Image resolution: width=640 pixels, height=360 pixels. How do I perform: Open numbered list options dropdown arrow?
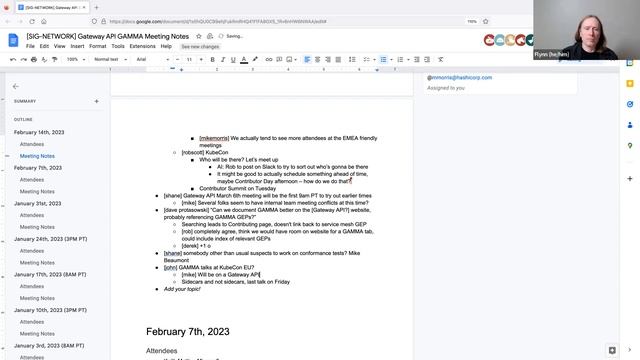[x=408, y=60]
